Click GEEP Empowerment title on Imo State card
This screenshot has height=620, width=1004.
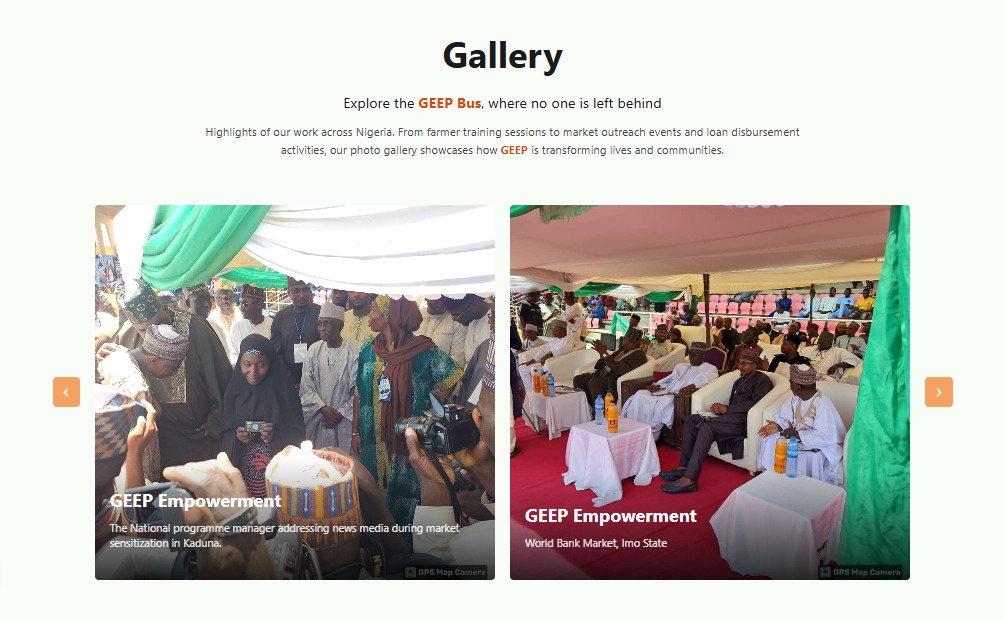[611, 516]
